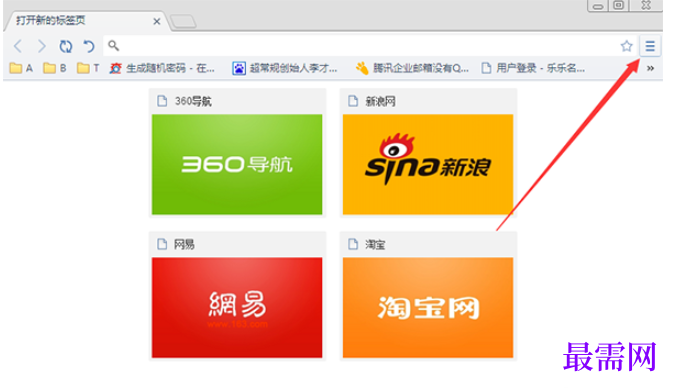
Task: Click the page icon beside 360导航
Action: coord(162,101)
